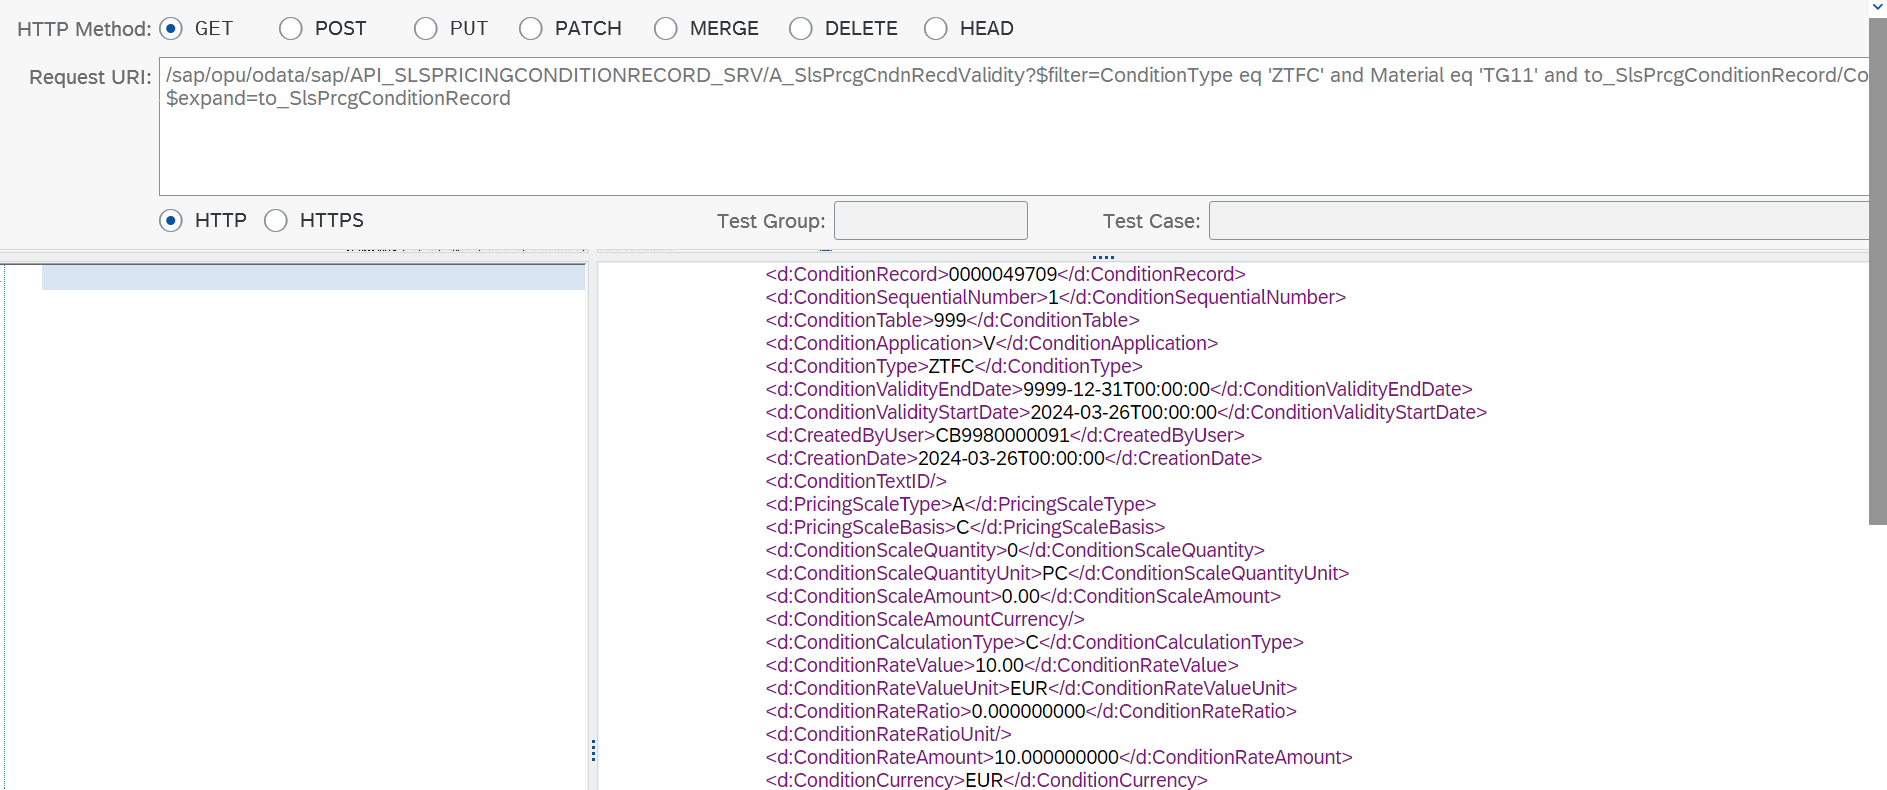
Task: Select the HTTP protocol option
Action: [x=171, y=221]
